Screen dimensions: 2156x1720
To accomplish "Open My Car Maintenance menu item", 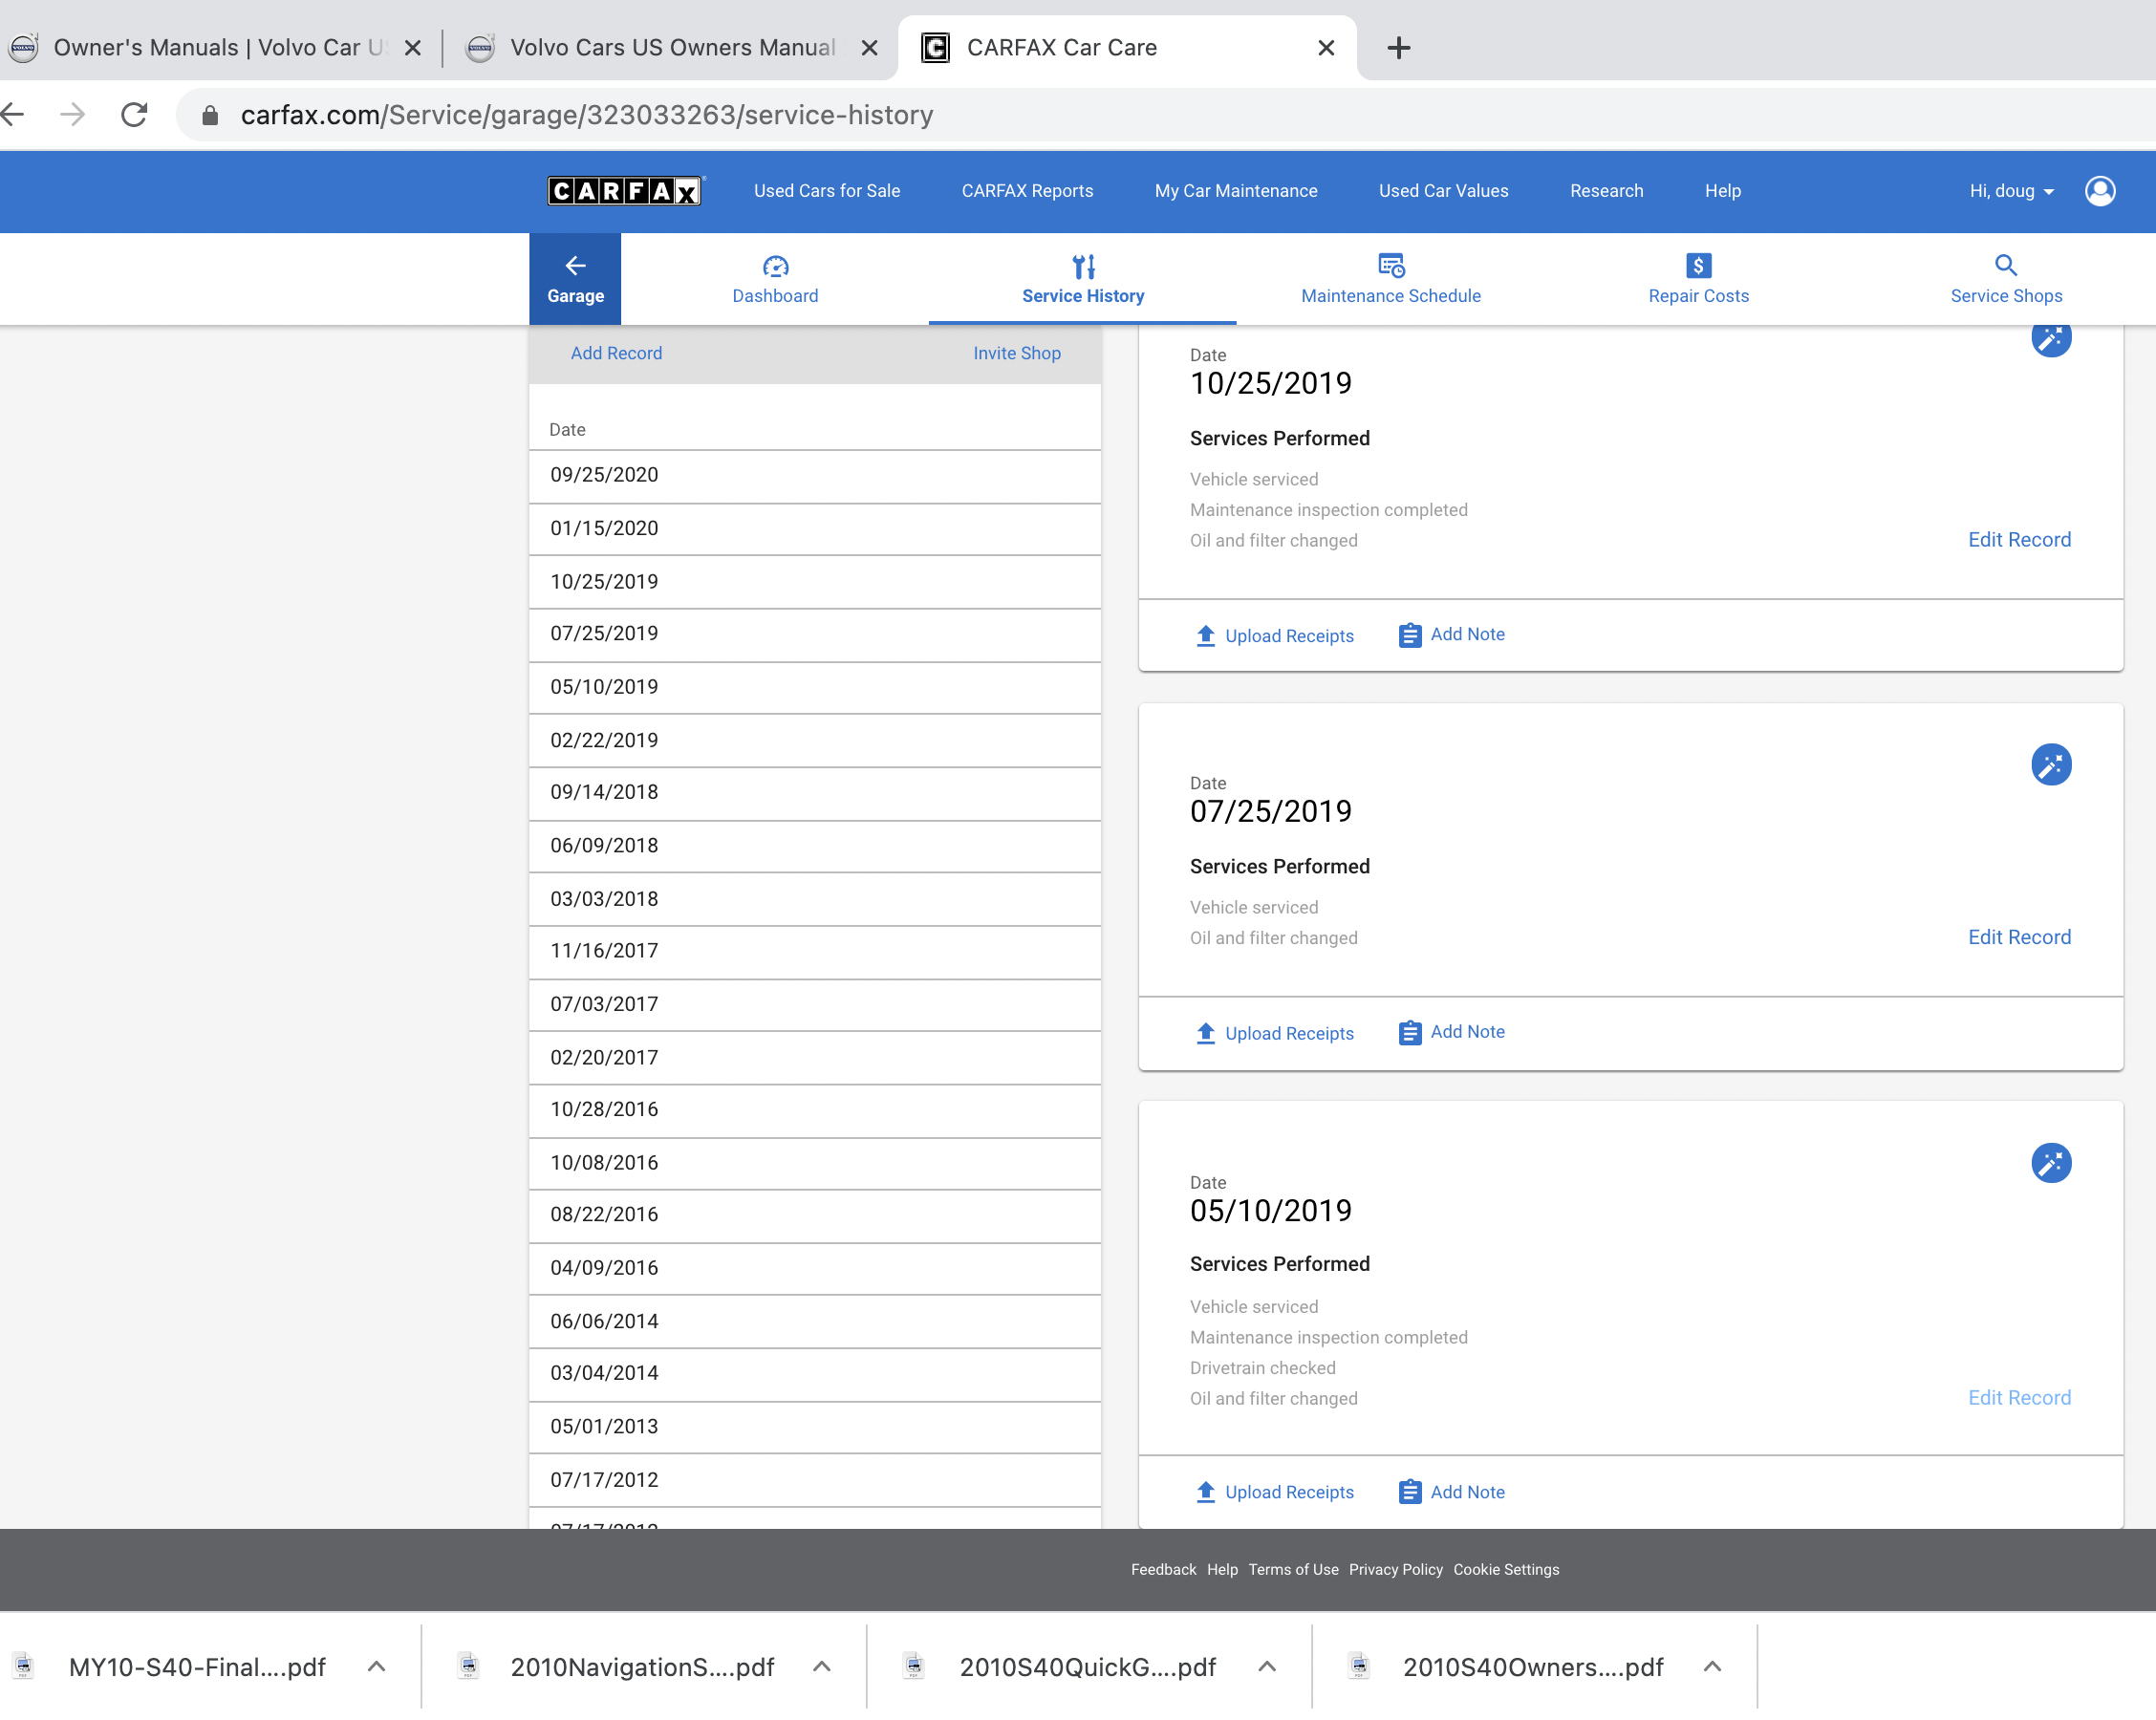I will (x=1236, y=191).
